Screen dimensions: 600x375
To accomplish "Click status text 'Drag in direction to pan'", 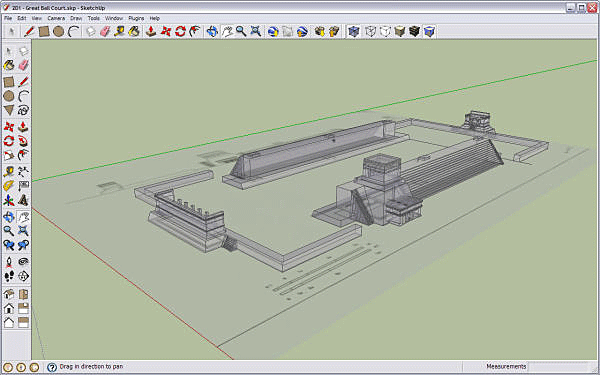I will [x=91, y=367].
